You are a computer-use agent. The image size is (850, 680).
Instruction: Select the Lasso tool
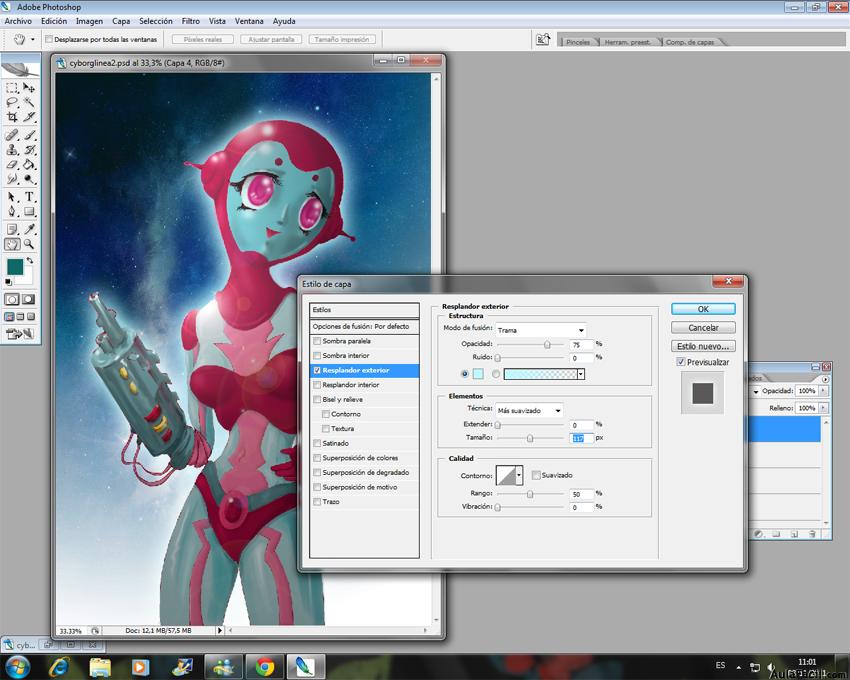(12, 102)
